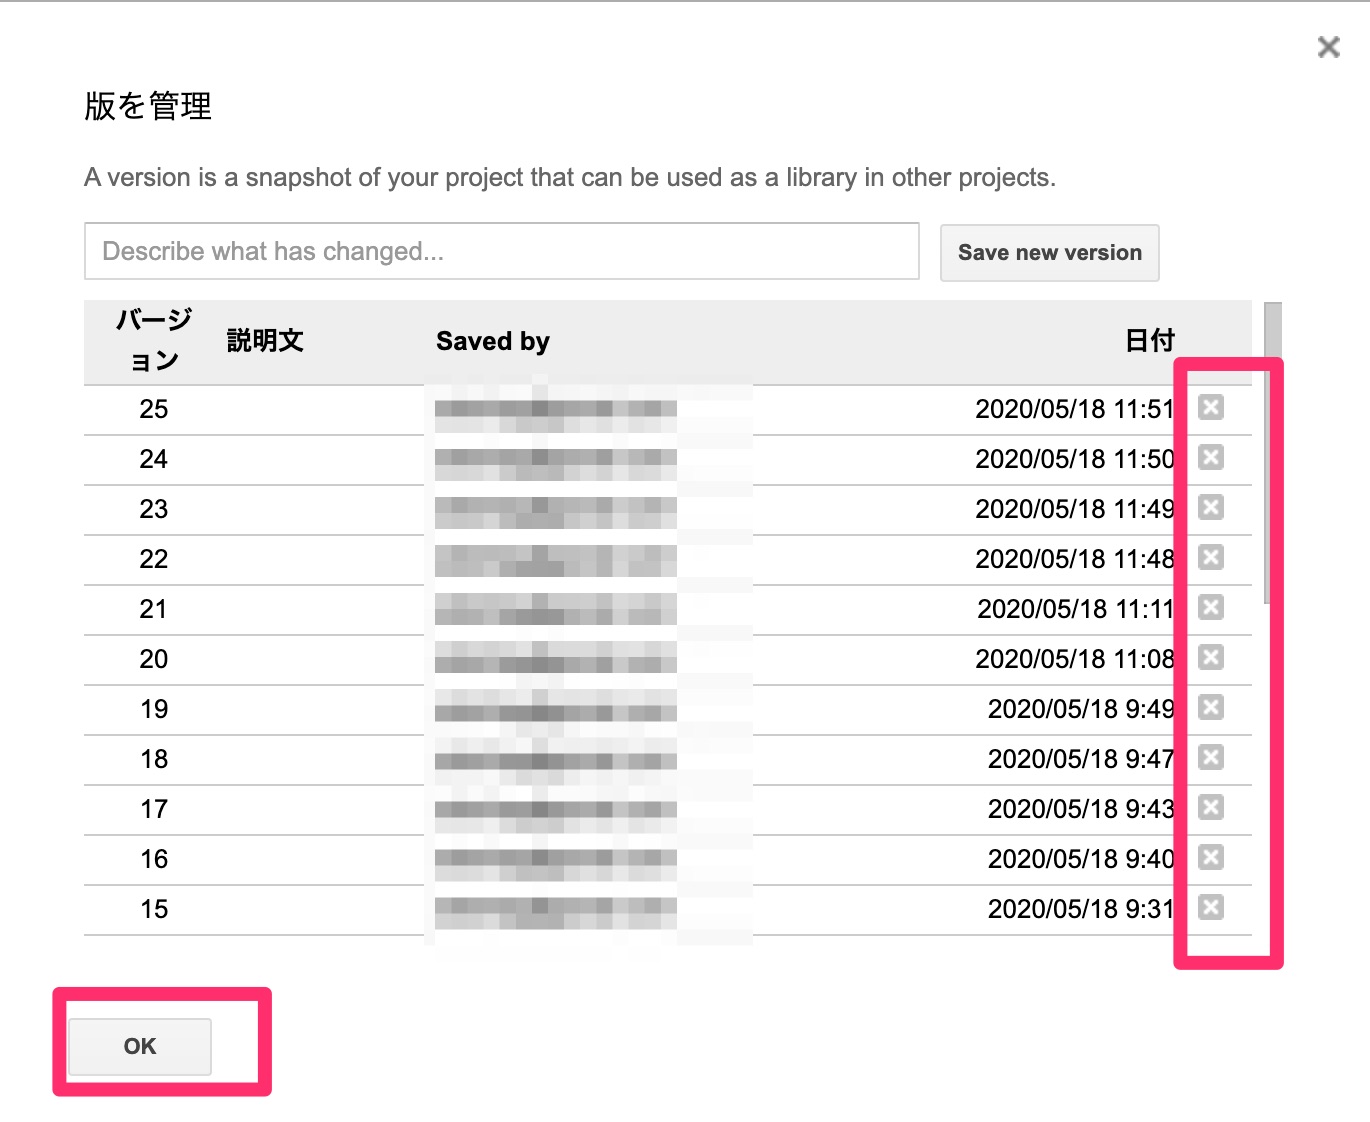Delete version 25 using its X icon
1370x1122 pixels.
(x=1210, y=407)
